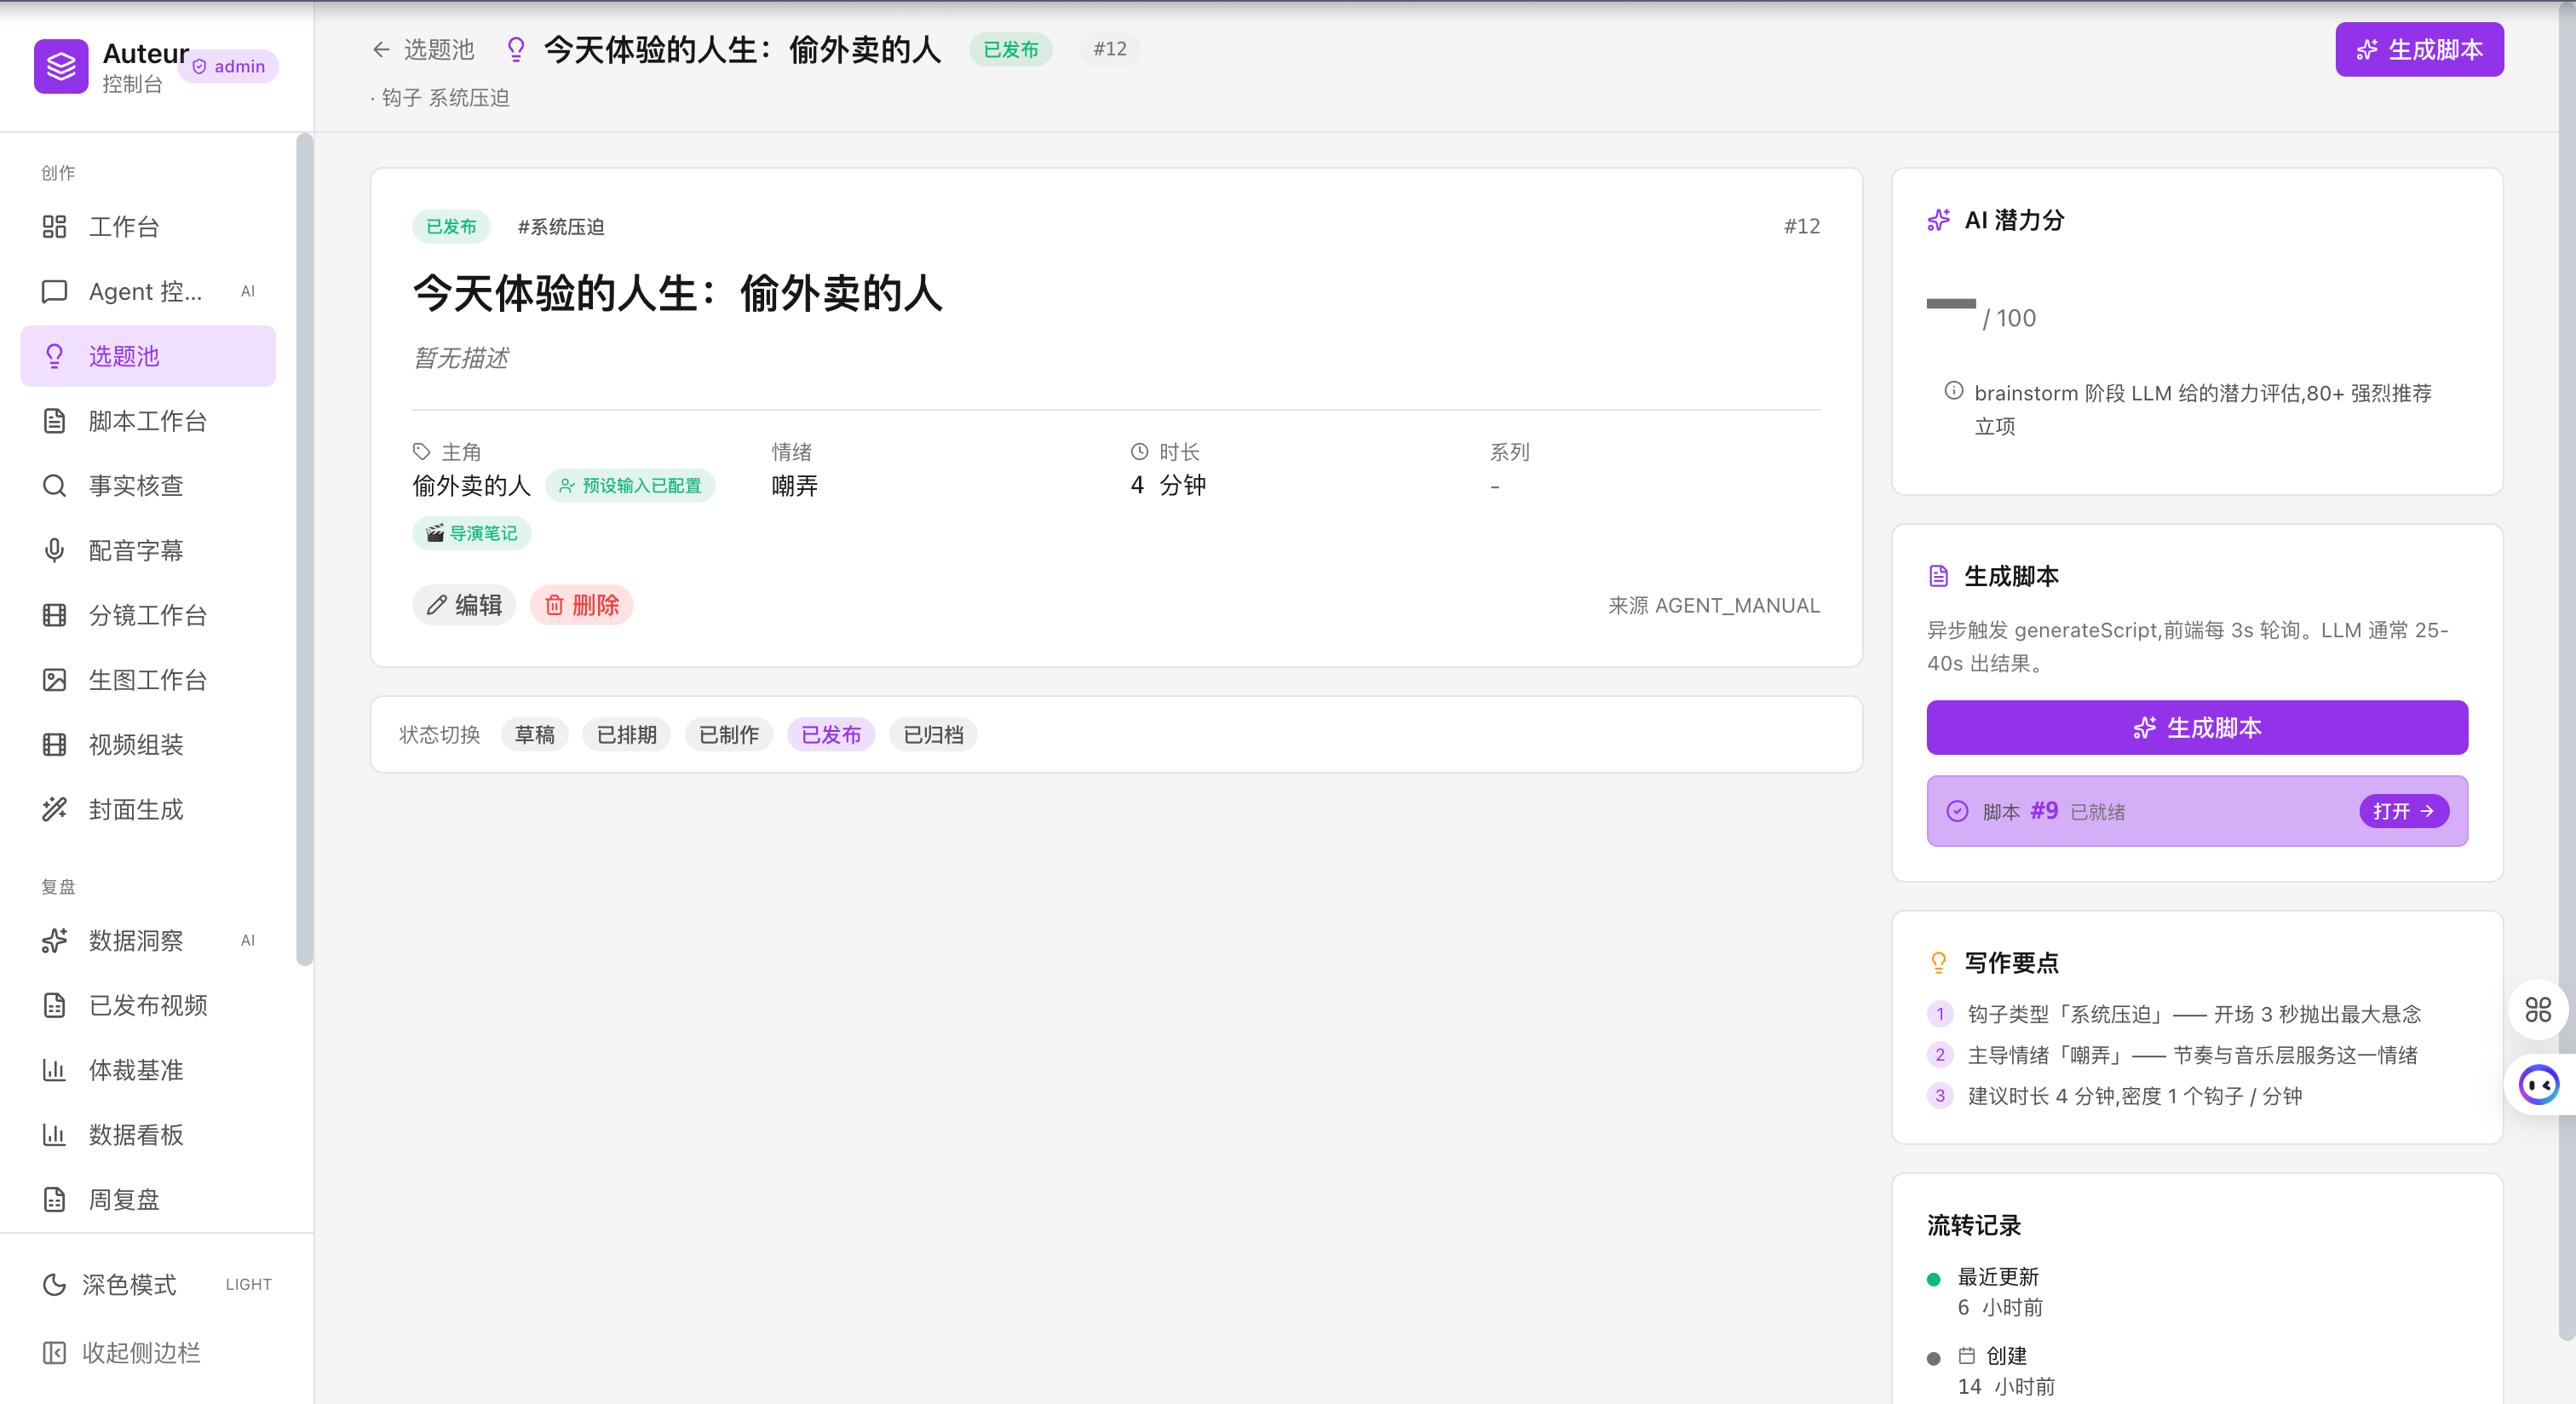Open 脚本工作台 in sidebar

[148, 421]
